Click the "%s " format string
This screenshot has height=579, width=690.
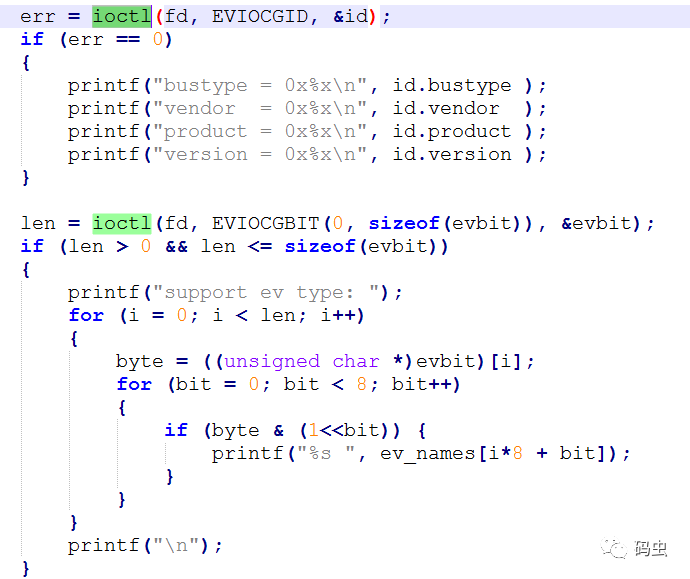pyautogui.click(x=326, y=453)
